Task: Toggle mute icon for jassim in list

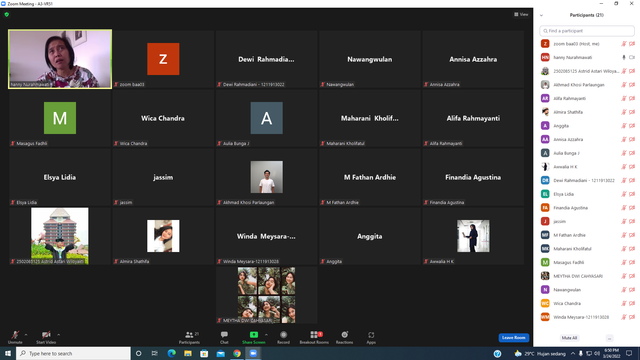Action: point(624,221)
